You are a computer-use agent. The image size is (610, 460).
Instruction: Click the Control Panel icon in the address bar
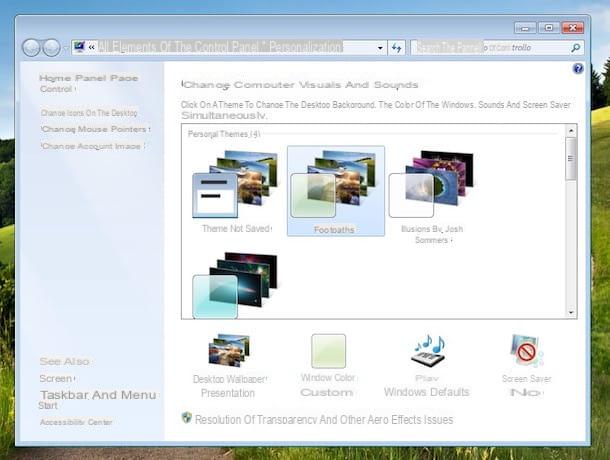pos(79,47)
